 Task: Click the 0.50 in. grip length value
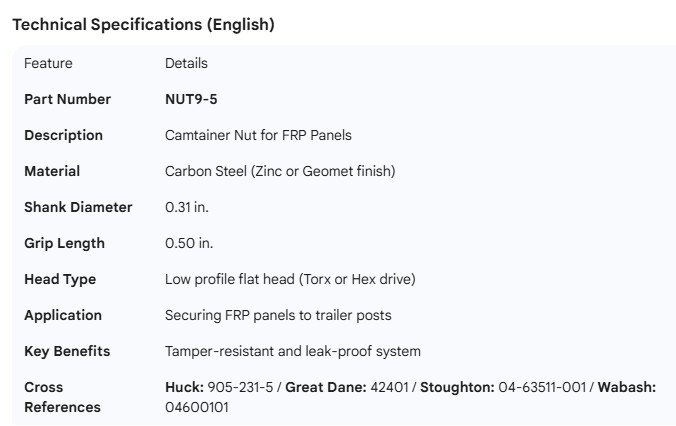(x=189, y=243)
